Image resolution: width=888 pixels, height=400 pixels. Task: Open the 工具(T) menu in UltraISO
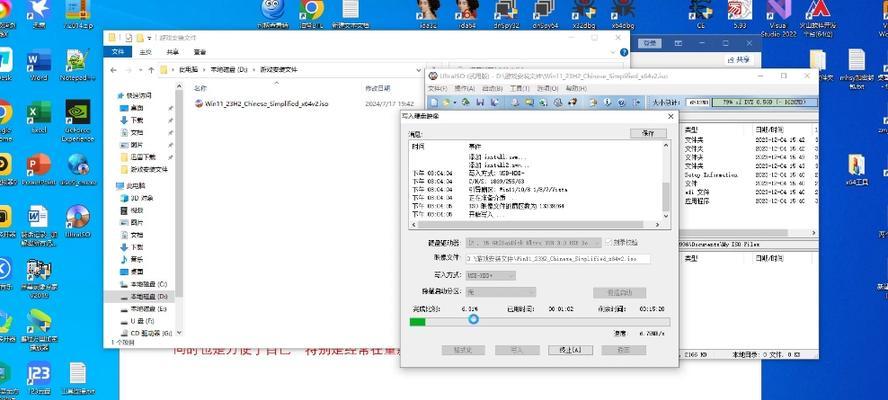[x=519, y=88]
